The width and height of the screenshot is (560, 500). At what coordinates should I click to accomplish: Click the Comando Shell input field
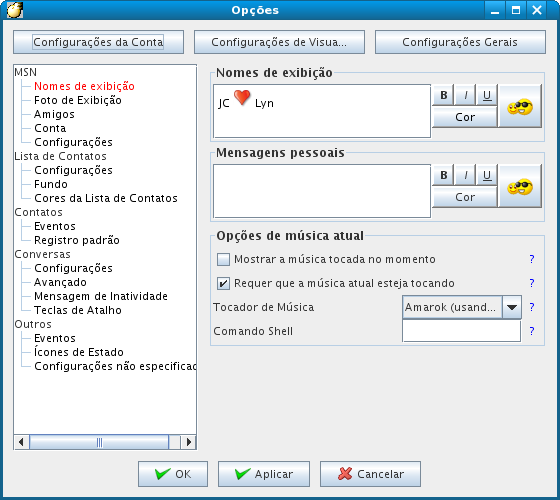tap(461, 331)
